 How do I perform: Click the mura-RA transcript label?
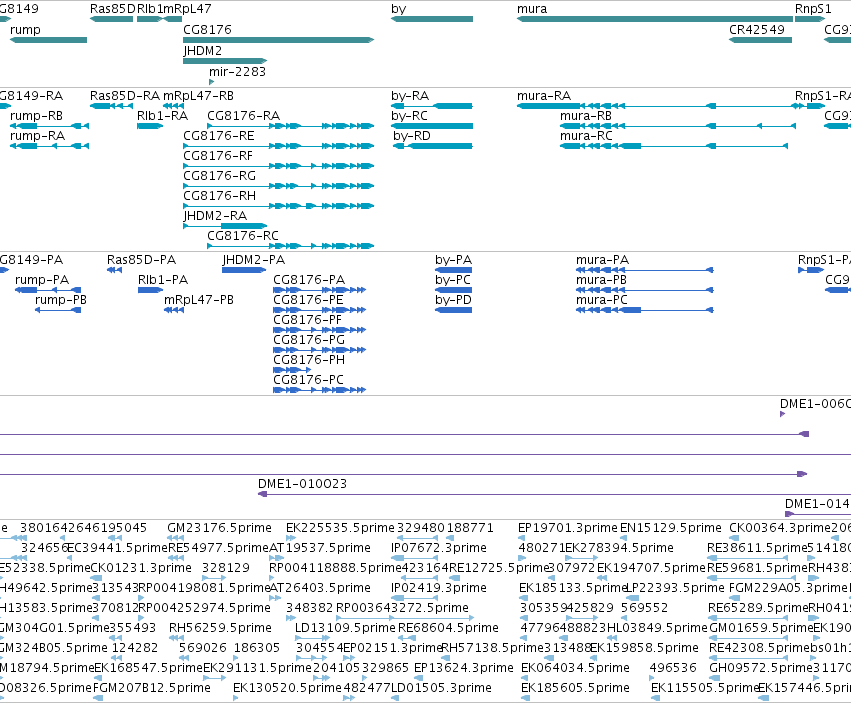click(x=544, y=96)
